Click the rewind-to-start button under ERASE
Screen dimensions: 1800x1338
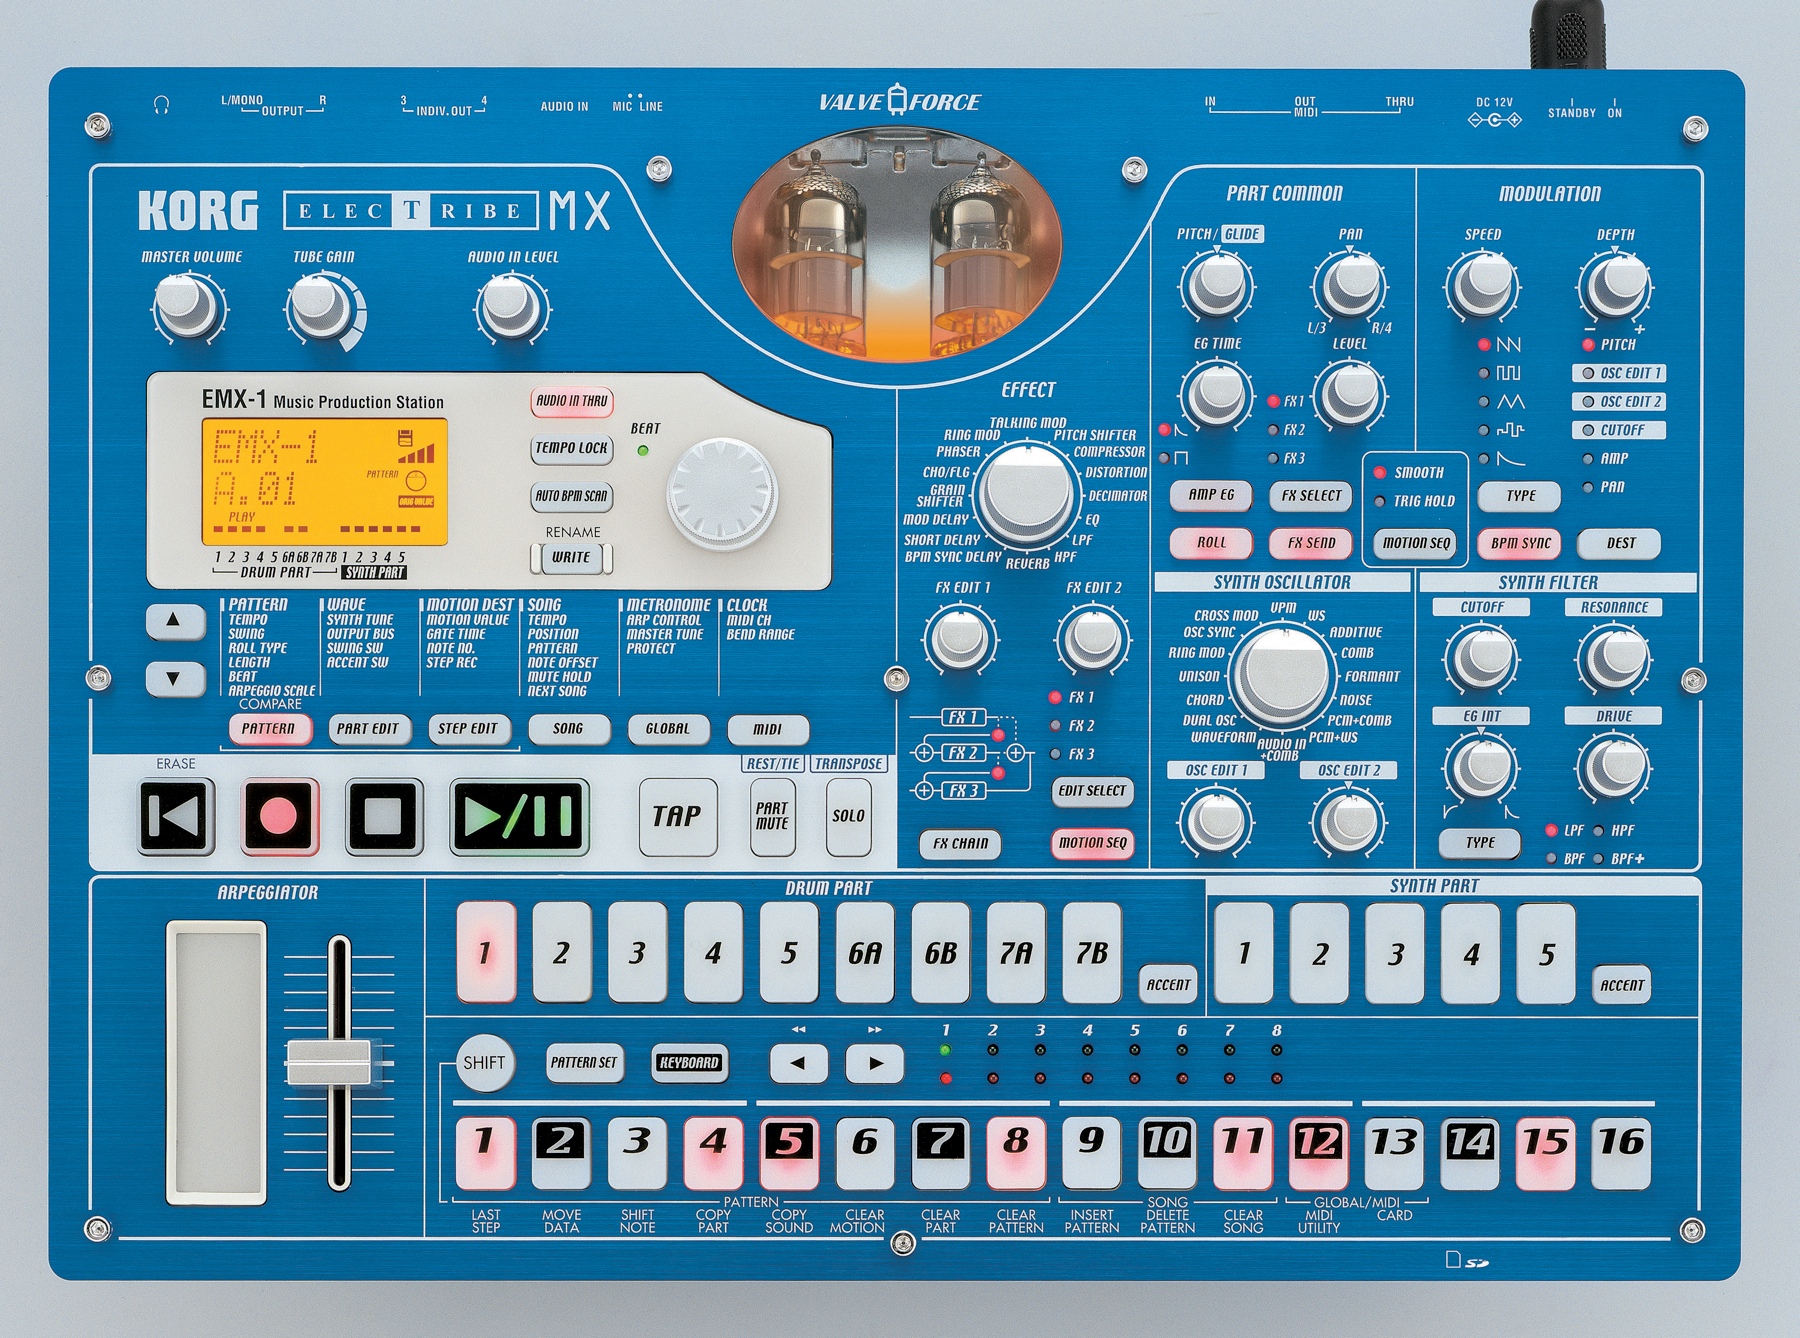point(176,816)
